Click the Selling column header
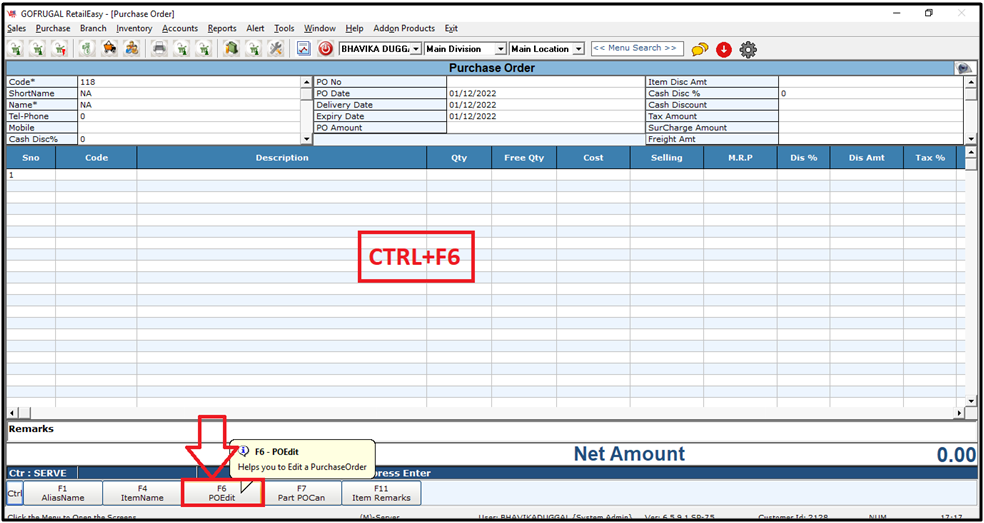This screenshot has width=984, height=523. click(x=666, y=158)
